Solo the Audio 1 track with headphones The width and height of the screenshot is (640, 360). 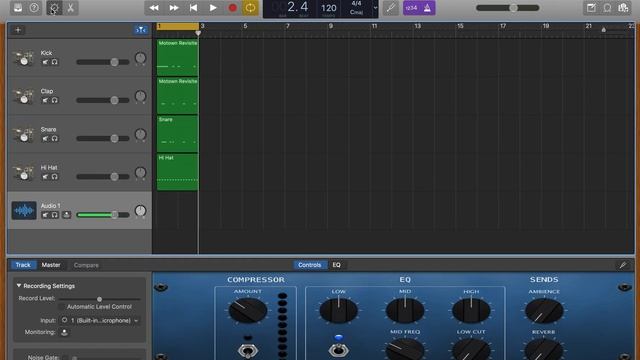coord(55,215)
